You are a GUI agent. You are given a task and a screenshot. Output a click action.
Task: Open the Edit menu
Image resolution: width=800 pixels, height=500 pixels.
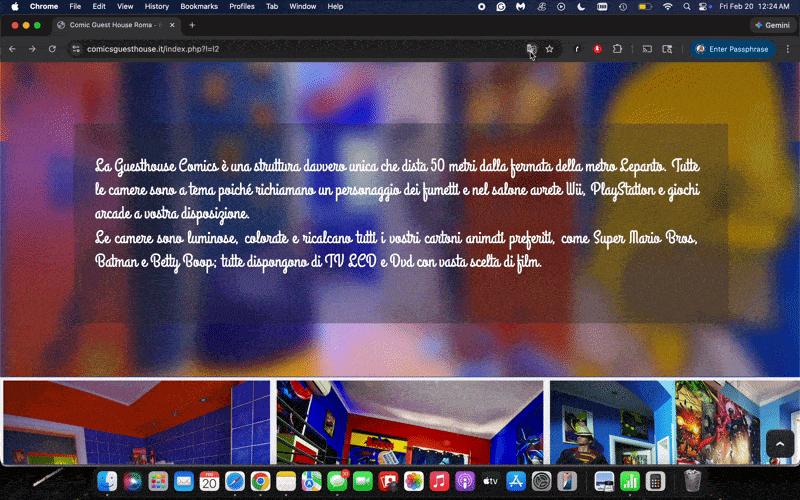coord(99,7)
